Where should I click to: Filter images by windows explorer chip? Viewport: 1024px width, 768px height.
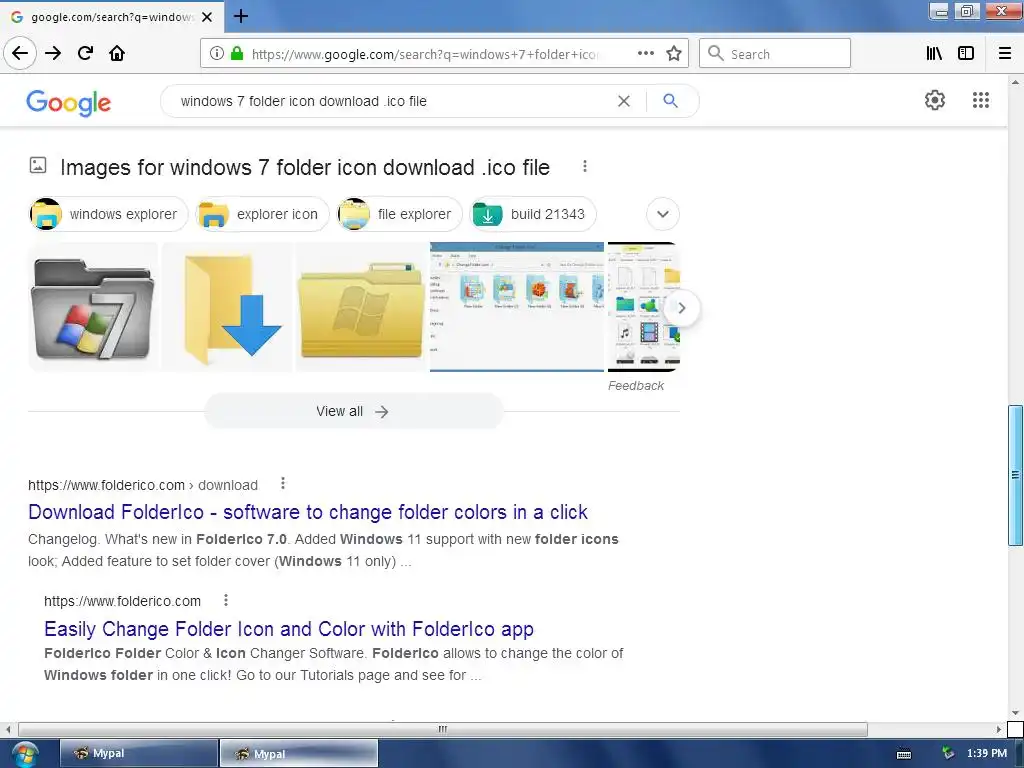tap(108, 214)
